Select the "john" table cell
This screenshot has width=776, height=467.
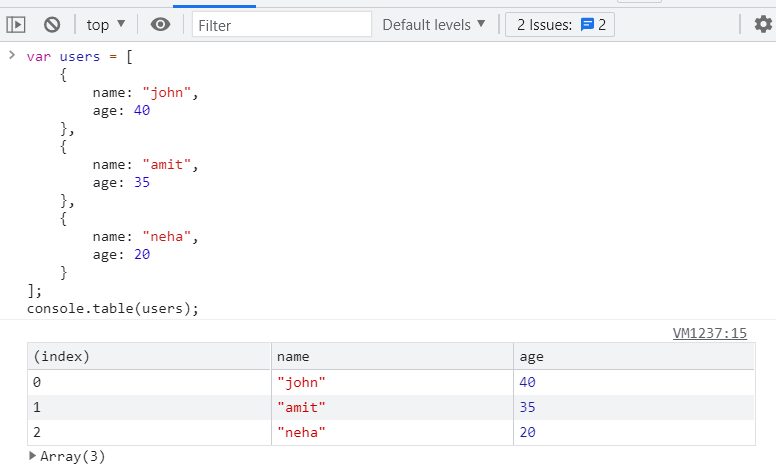pos(392,382)
